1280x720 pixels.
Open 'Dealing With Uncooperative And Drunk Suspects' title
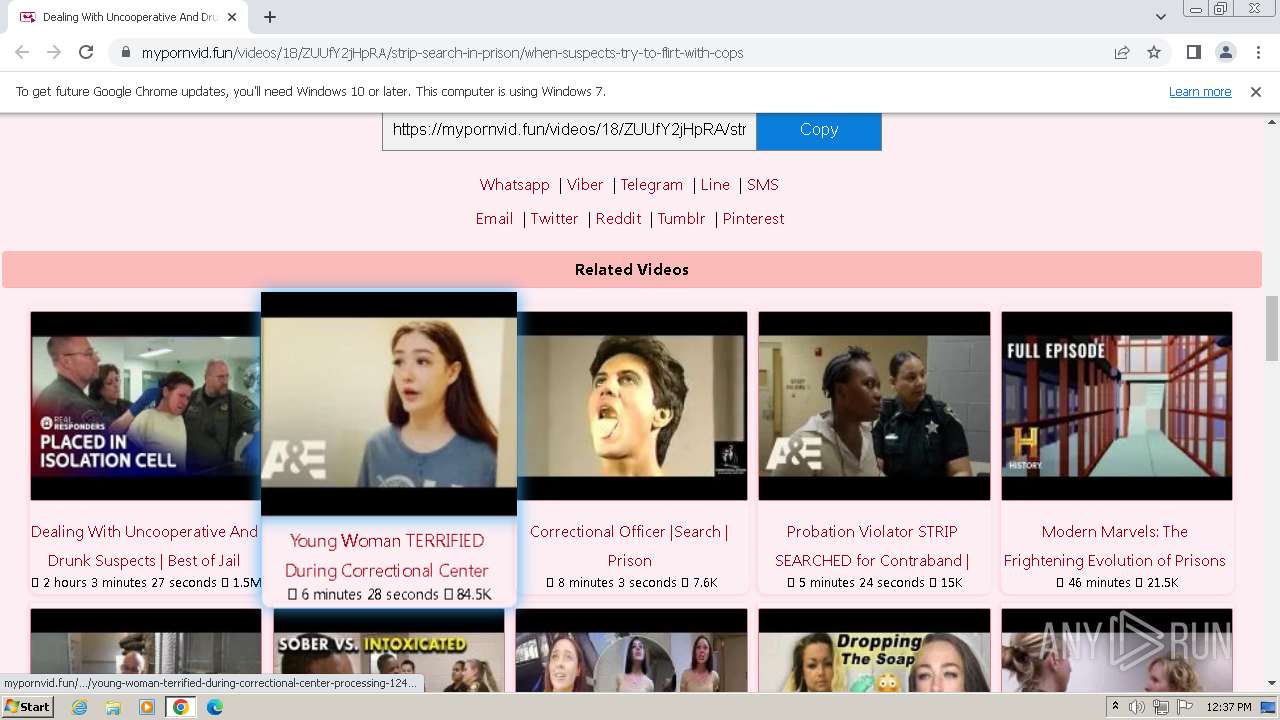point(144,546)
